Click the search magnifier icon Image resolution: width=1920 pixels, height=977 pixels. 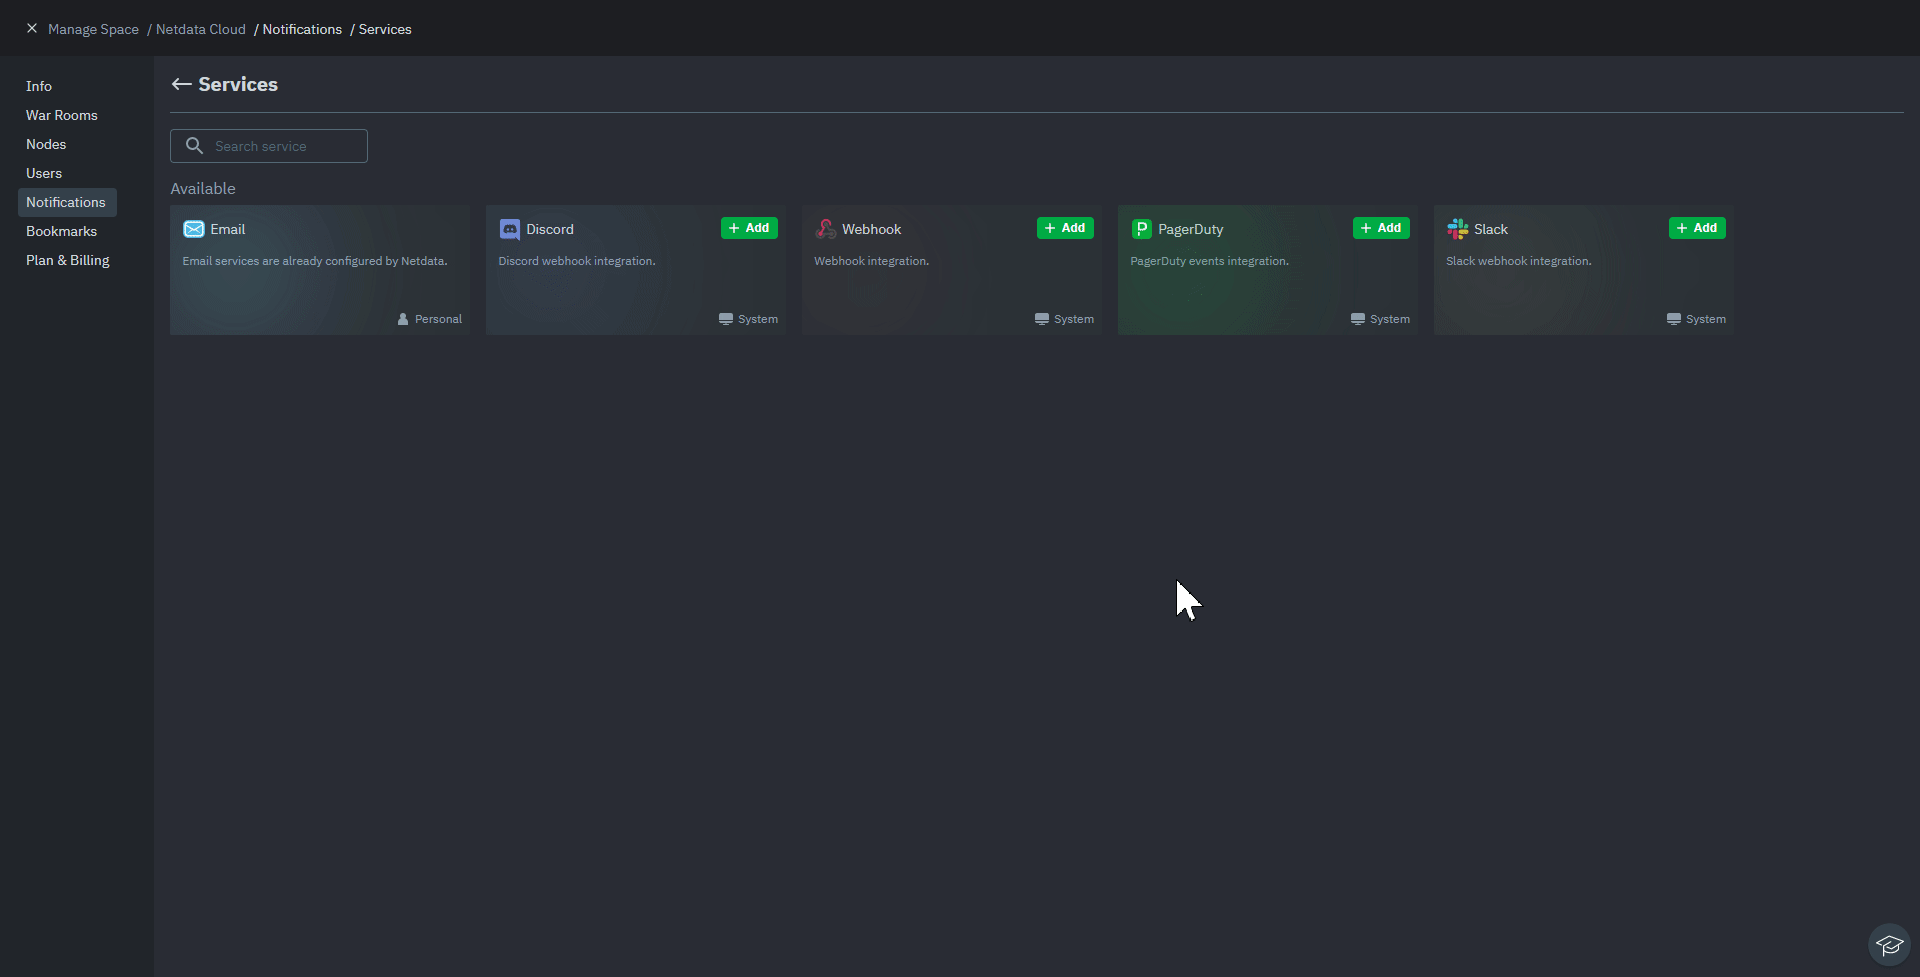[x=194, y=145]
